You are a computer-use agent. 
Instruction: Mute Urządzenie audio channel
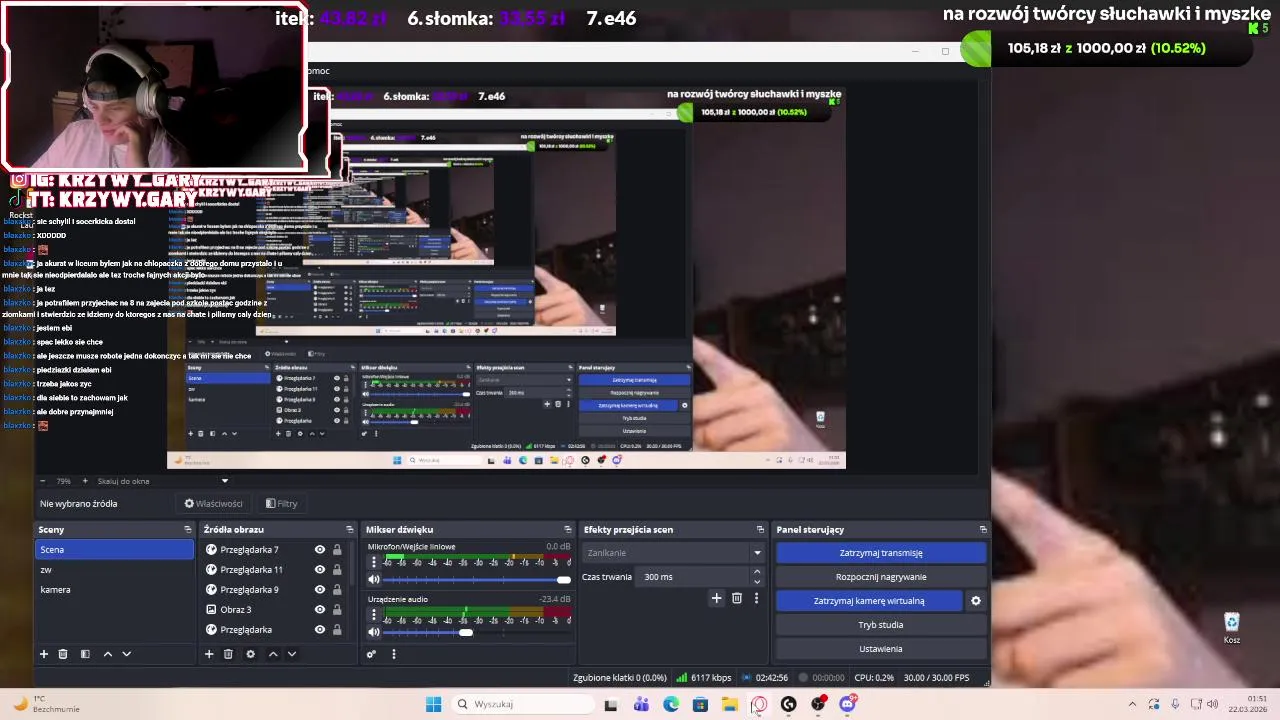[x=374, y=632]
